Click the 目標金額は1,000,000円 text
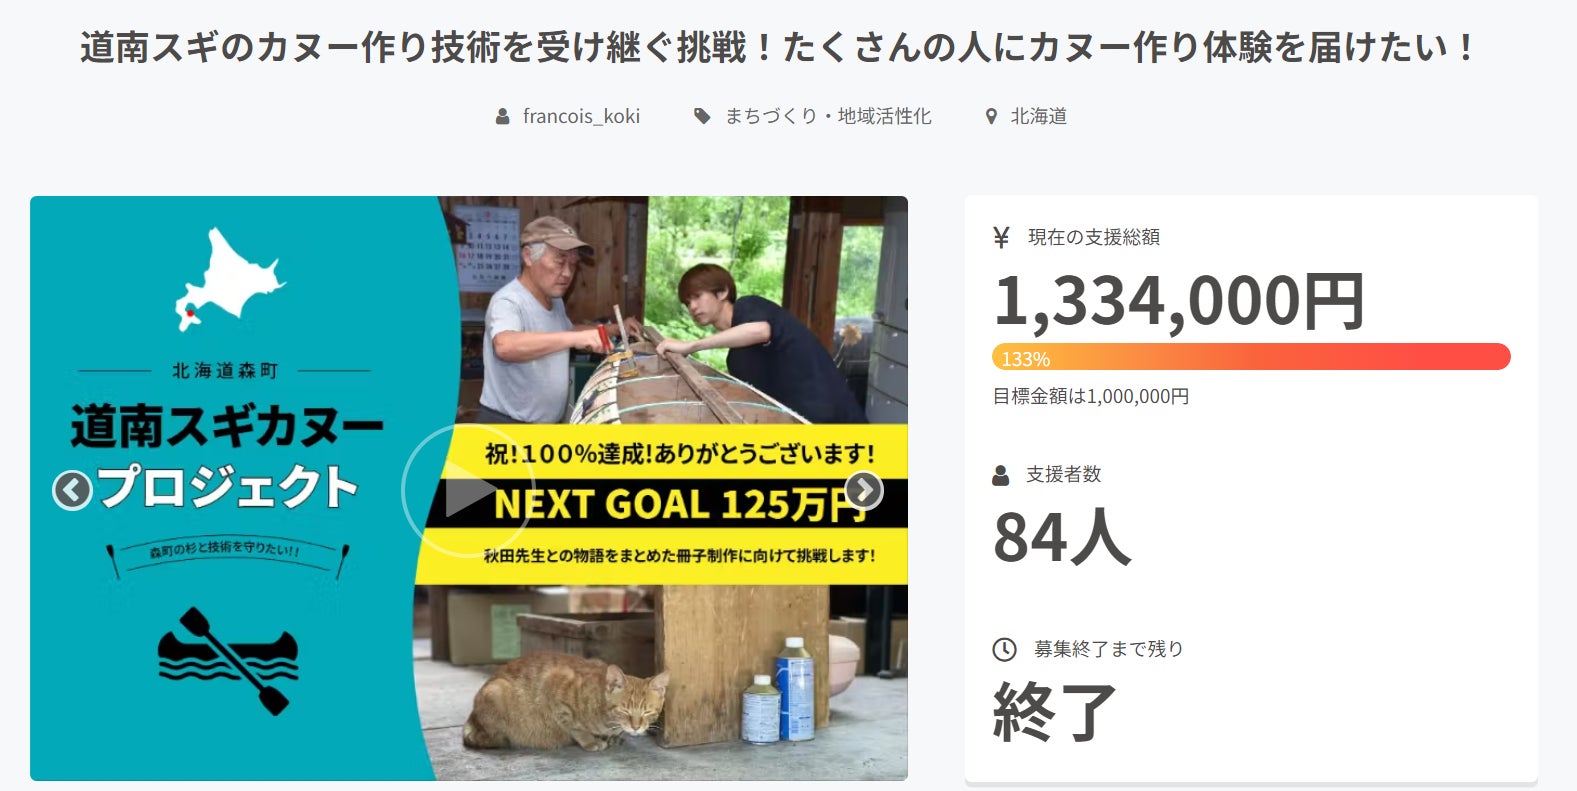Screen dimensions: 1577x791 tap(1091, 396)
